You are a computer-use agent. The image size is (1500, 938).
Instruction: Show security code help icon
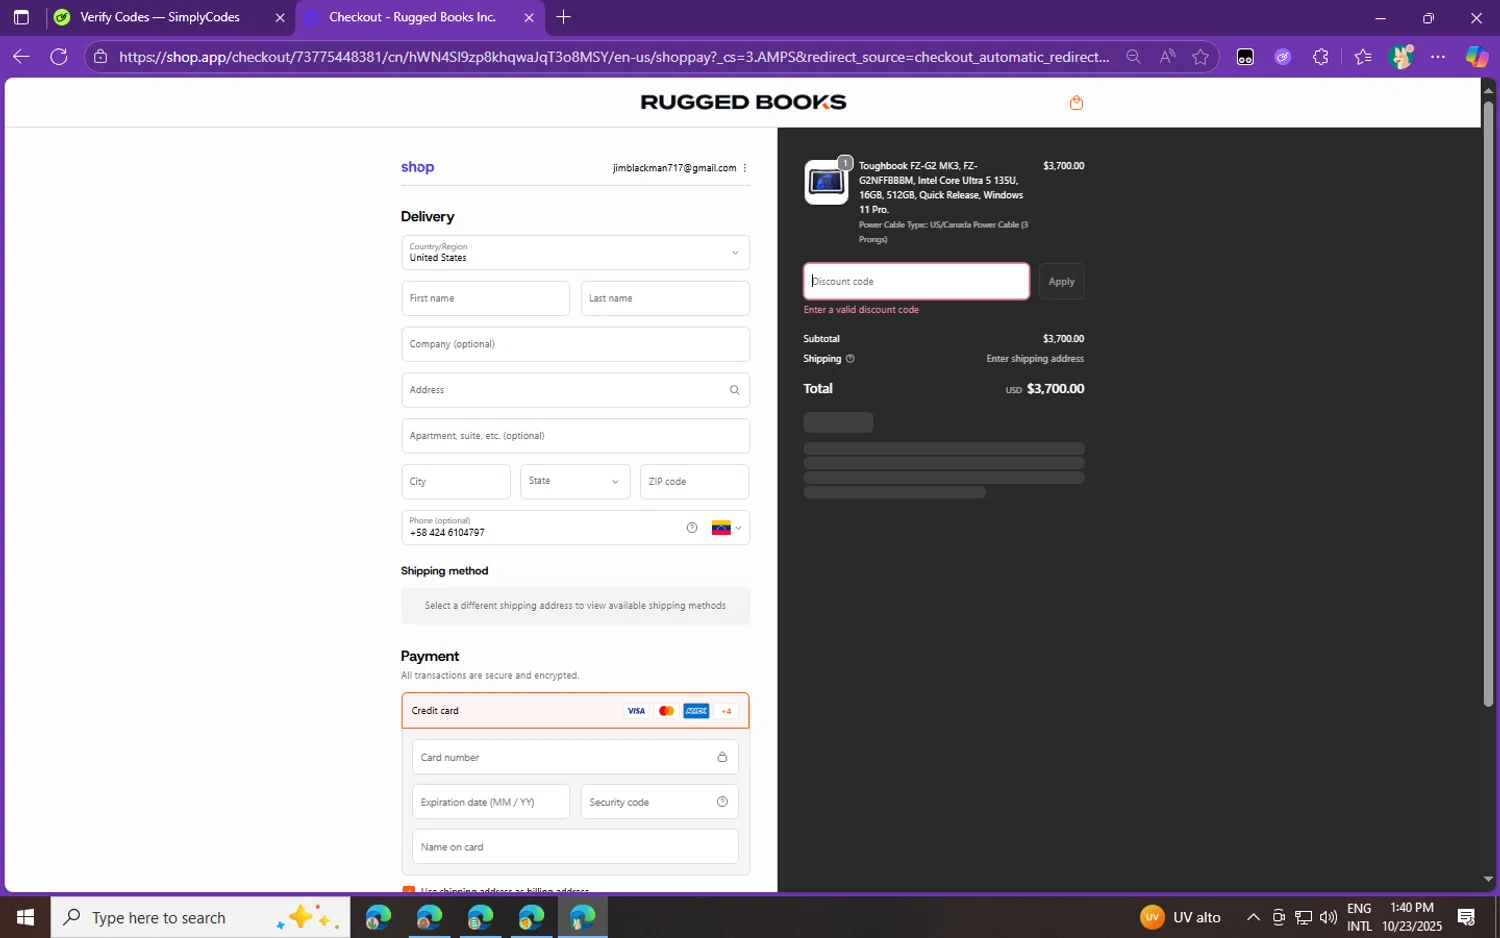point(722,802)
